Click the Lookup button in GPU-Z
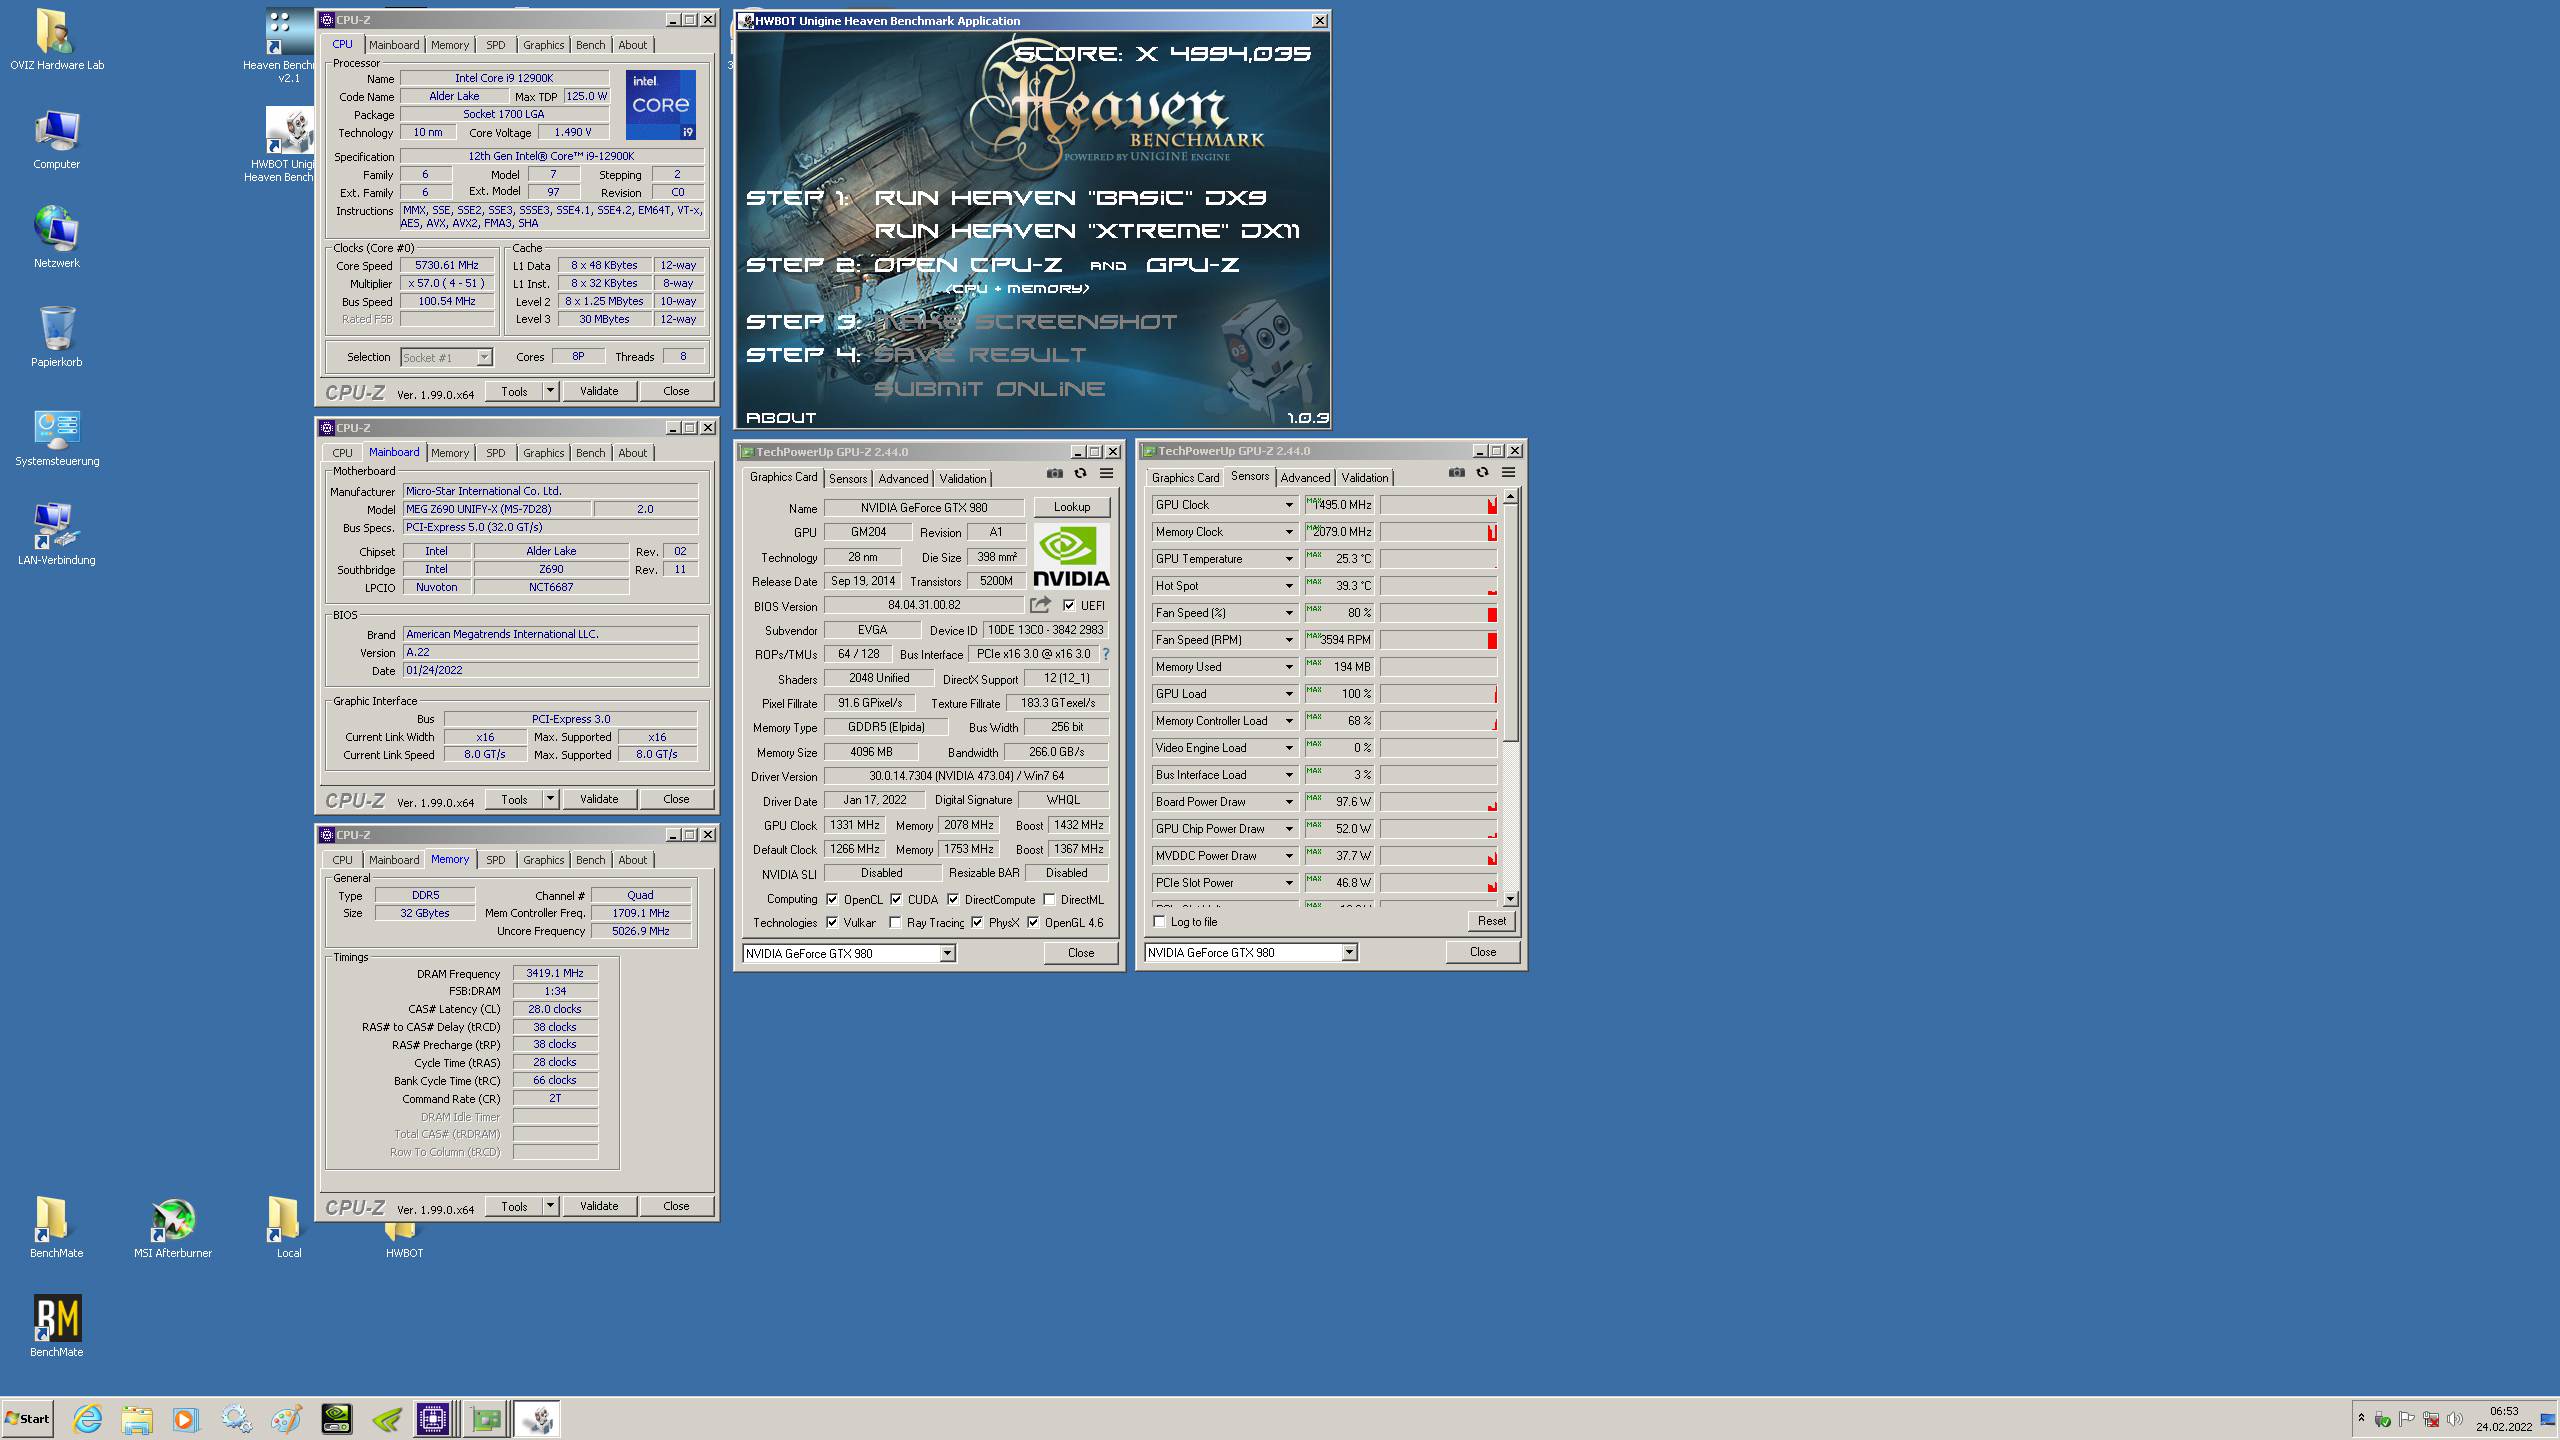This screenshot has width=2560, height=1440. (x=1071, y=507)
